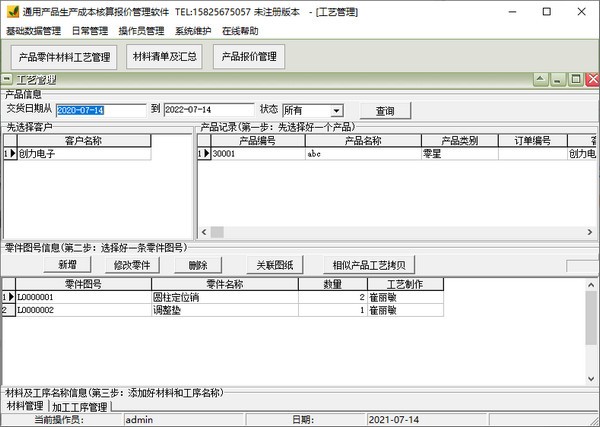
Task: Open the 在线帮助 menu
Action: [x=240, y=31]
